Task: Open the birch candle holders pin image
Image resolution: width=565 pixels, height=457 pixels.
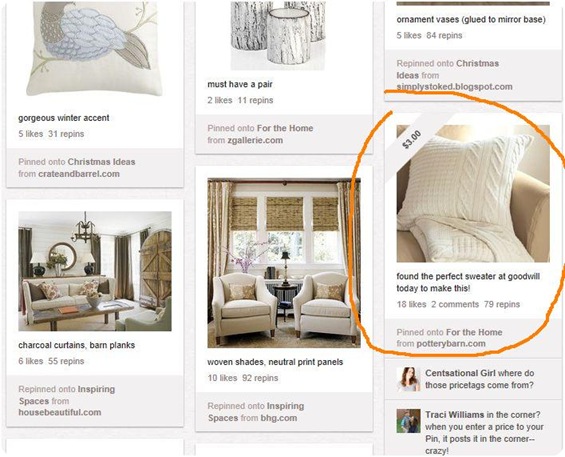Action: click(x=278, y=36)
